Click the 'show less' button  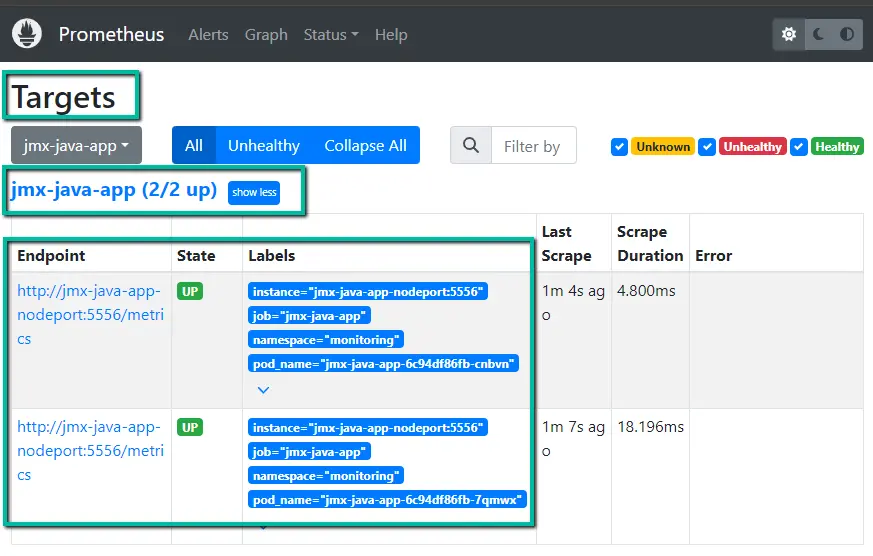pyautogui.click(x=254, y=192)
